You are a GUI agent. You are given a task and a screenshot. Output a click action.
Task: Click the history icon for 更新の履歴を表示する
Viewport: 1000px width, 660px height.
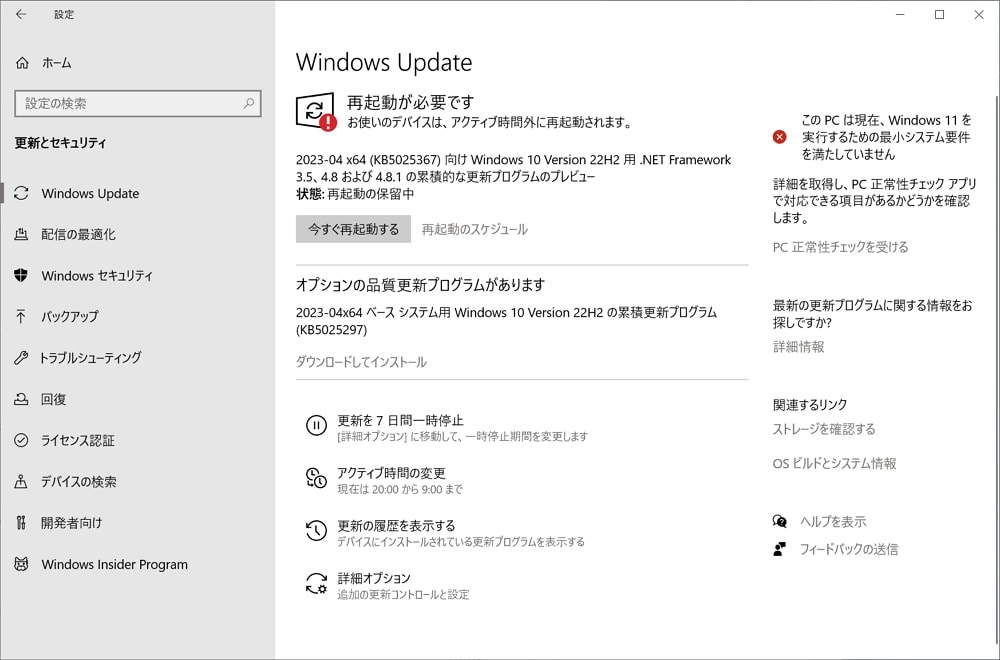(316, 531)
